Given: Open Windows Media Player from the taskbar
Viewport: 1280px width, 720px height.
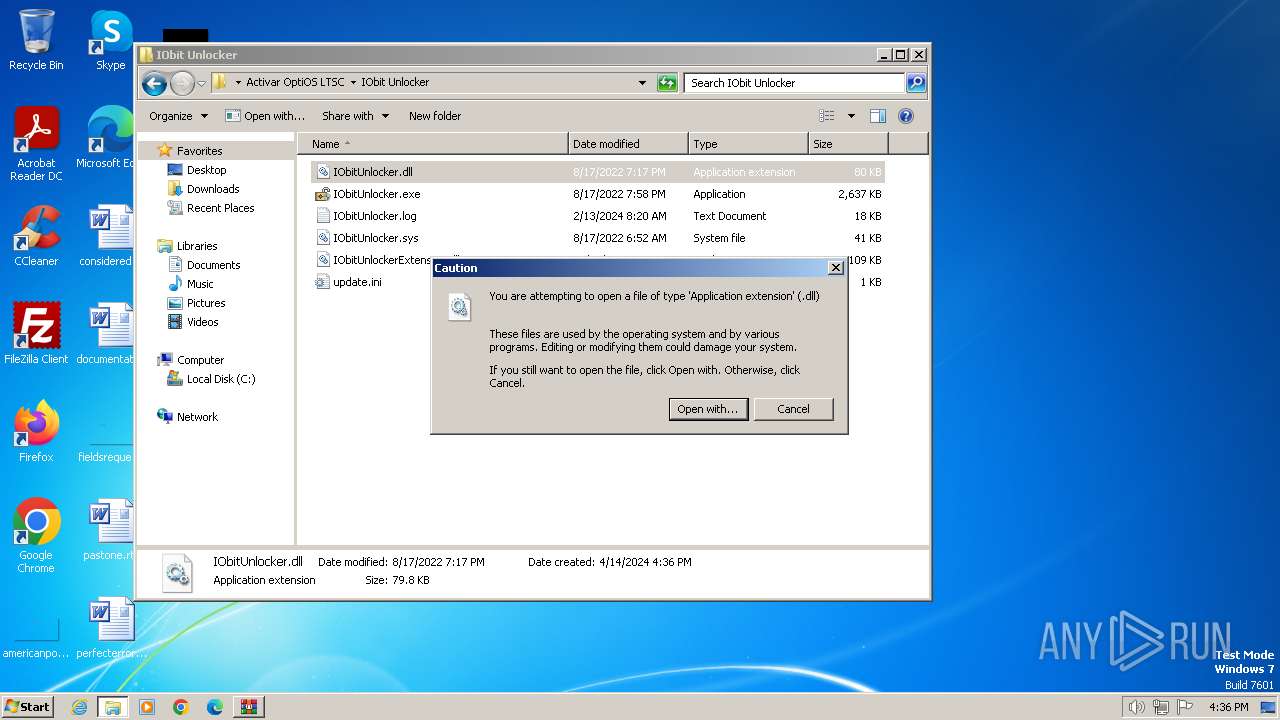Looking at the screenshot, I should pyautogui.click(x=147, y=707).
